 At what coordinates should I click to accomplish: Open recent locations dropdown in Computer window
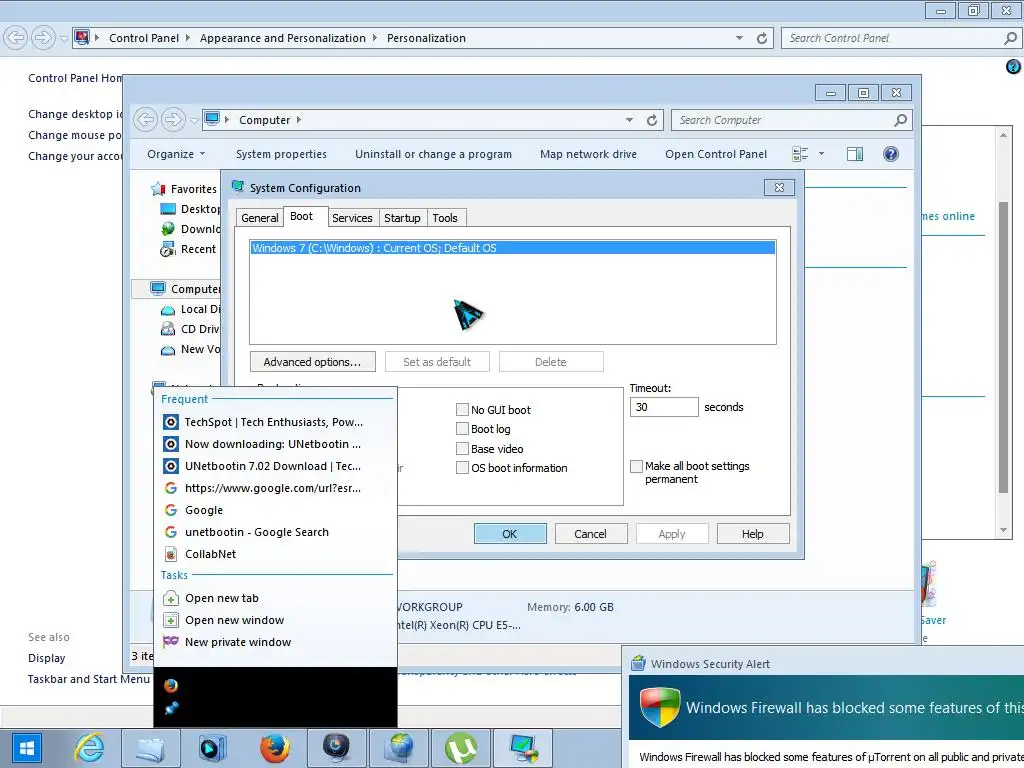tap(194, 121)
